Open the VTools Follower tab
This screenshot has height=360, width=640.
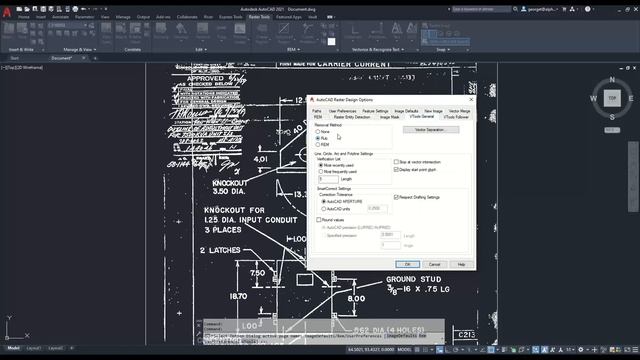(x=456, y=117)
